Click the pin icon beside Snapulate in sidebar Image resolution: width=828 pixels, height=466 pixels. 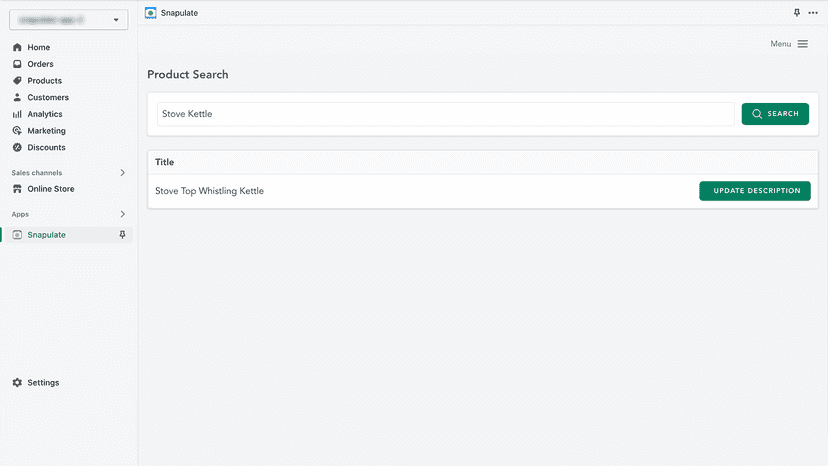point(123,235)
